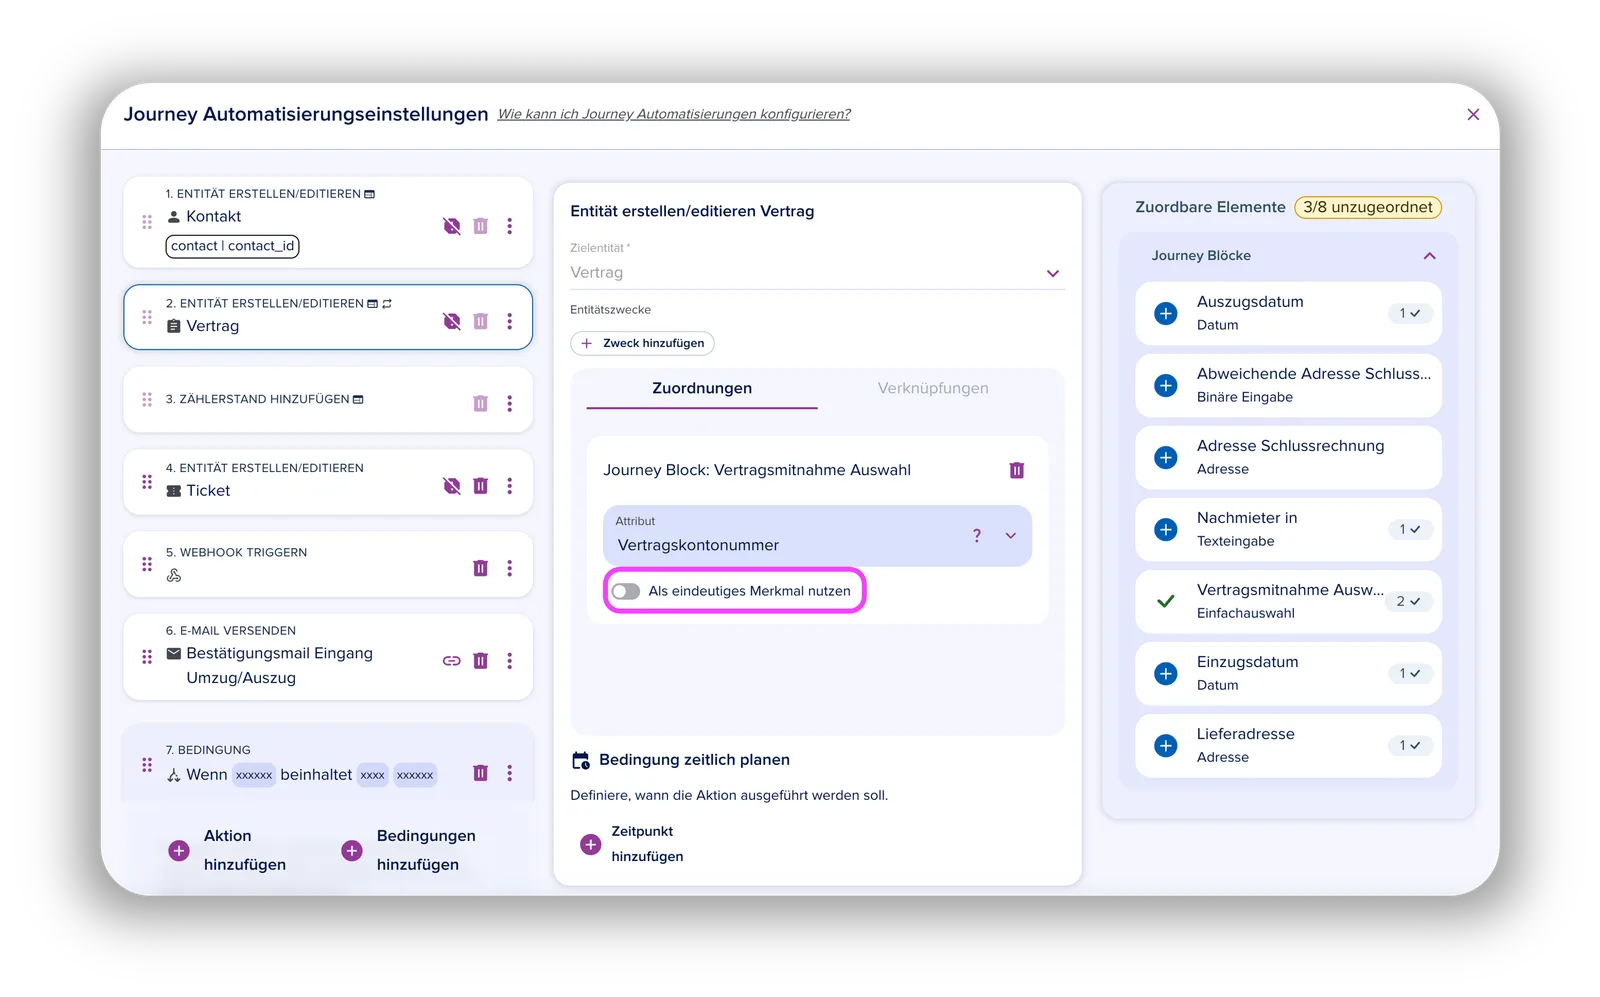Viewport: 1600px width, 997px height.
Task: Hide the Kontakt entity step visibility
Action: click(x=452, y=226)
